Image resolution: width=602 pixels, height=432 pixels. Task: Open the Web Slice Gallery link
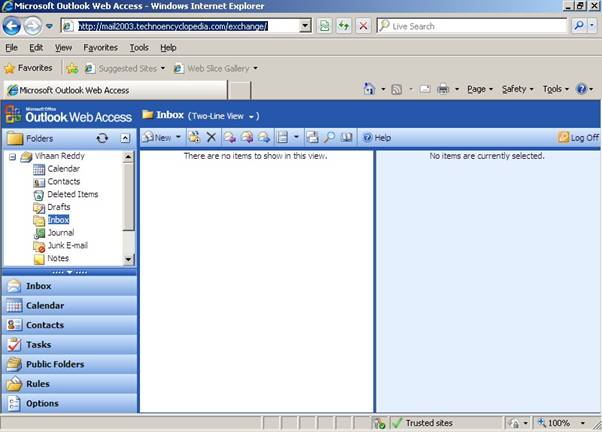pos(216,68)
